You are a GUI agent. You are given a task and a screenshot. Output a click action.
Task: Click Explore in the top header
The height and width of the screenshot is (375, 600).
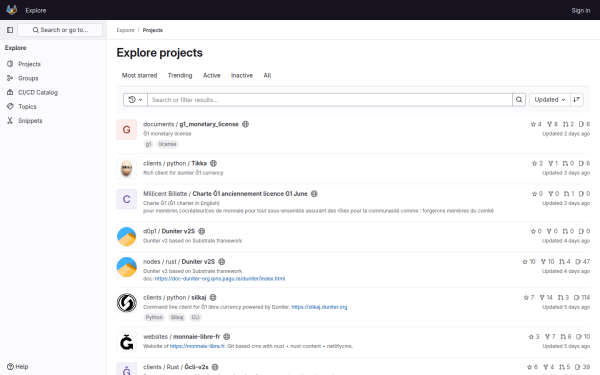36,10
